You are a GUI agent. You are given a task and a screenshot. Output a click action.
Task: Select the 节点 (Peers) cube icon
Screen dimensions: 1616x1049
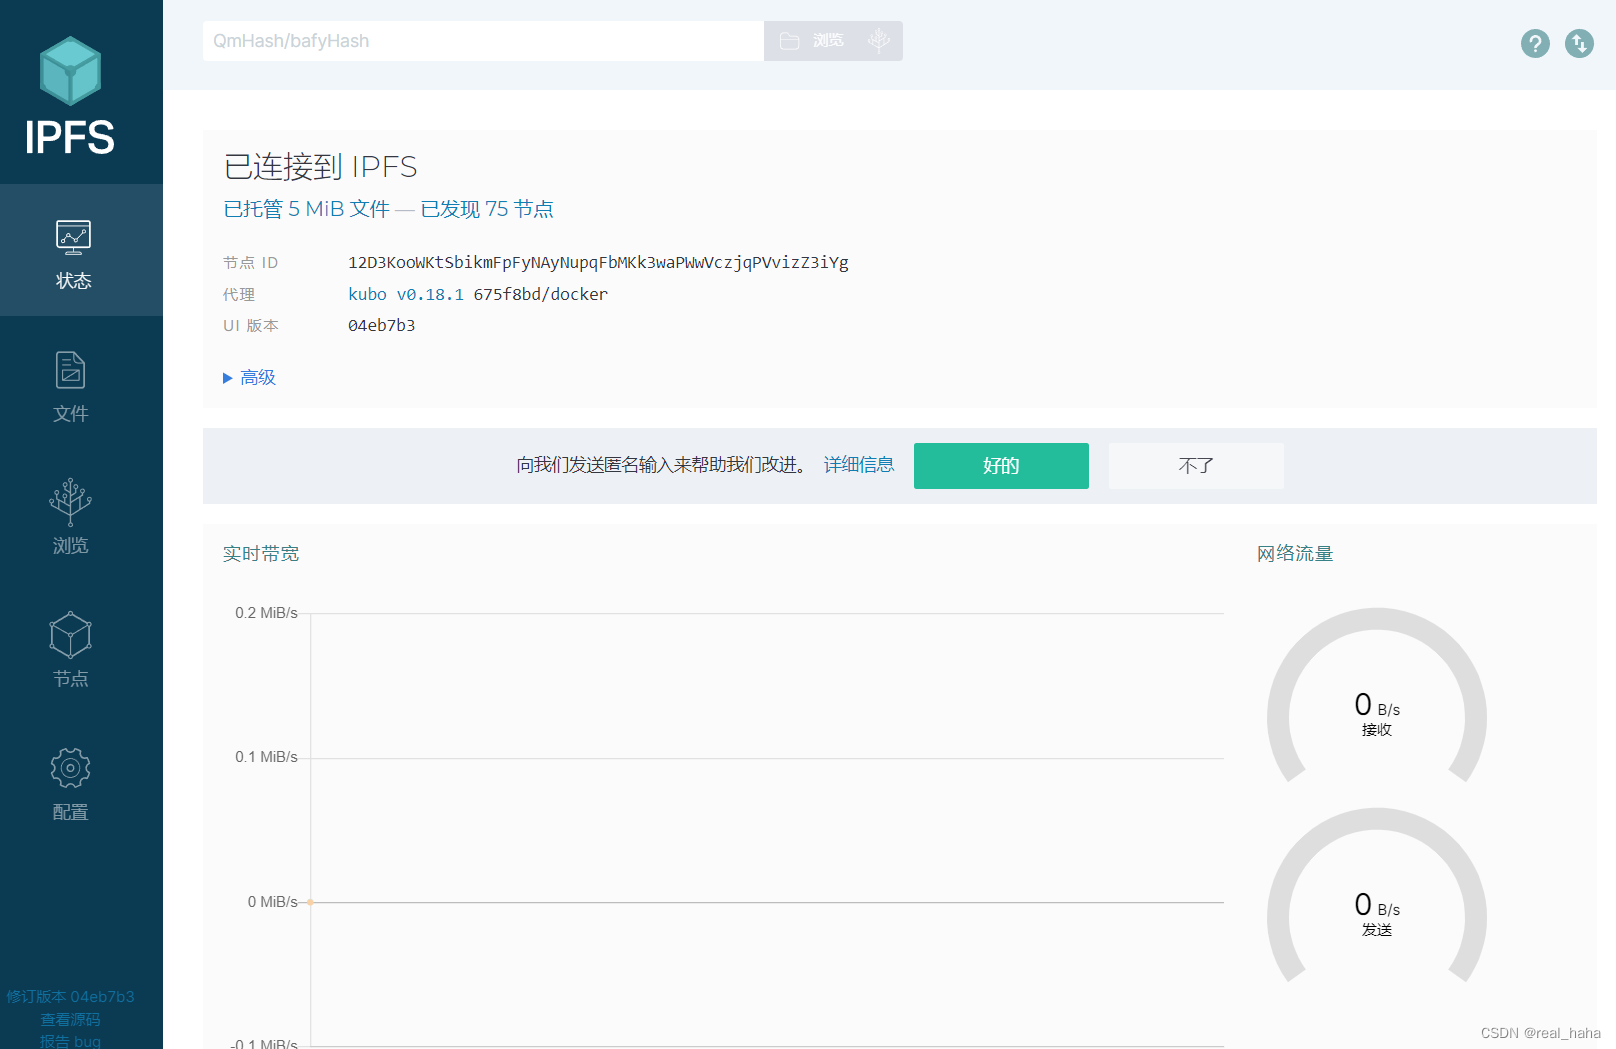pos(69,635)
